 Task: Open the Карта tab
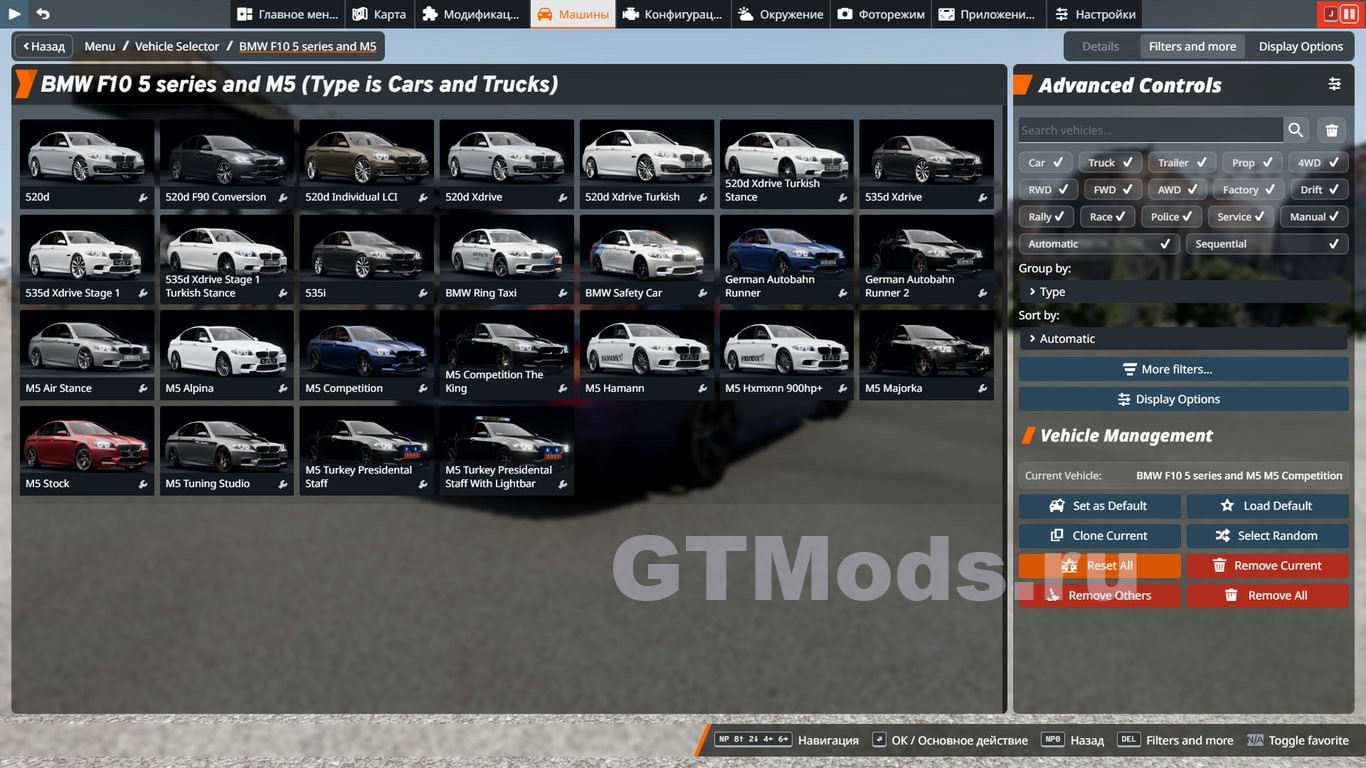click(x=380, y=14)
